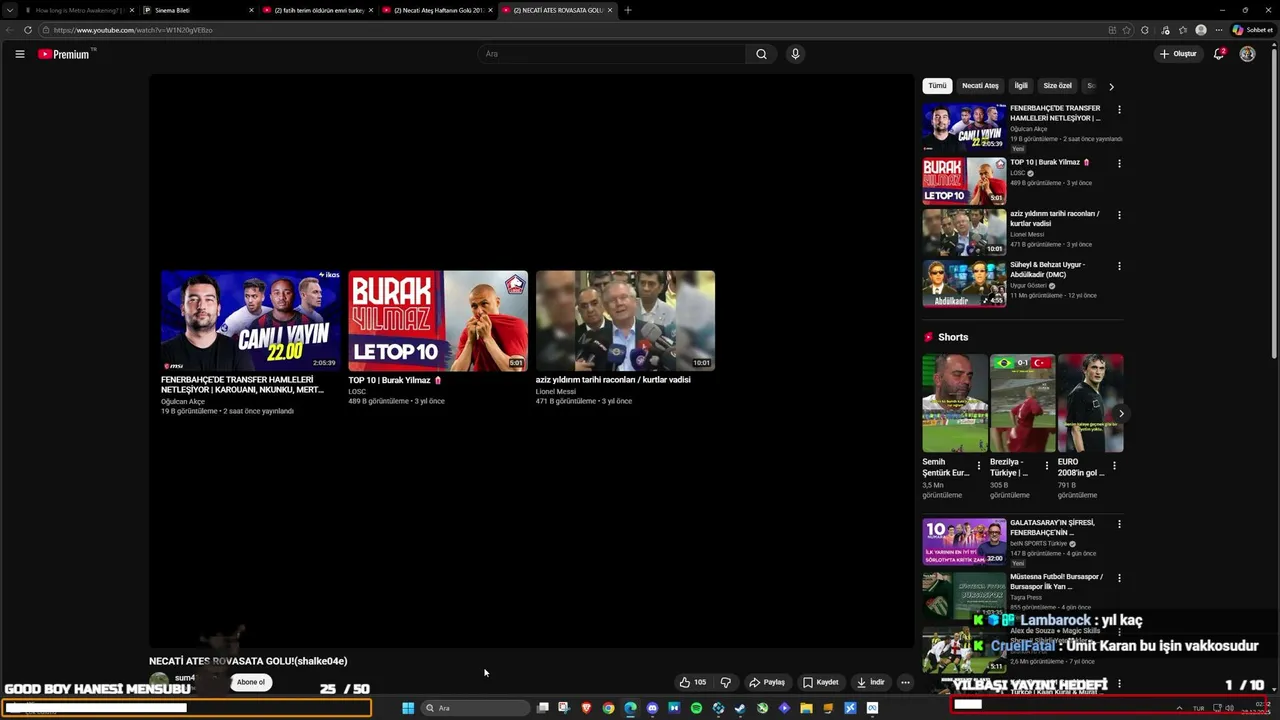
Task: Open options for Süheyl & Behzat Uygur video
Action: pyautogui.click(x=1119, y=266)
